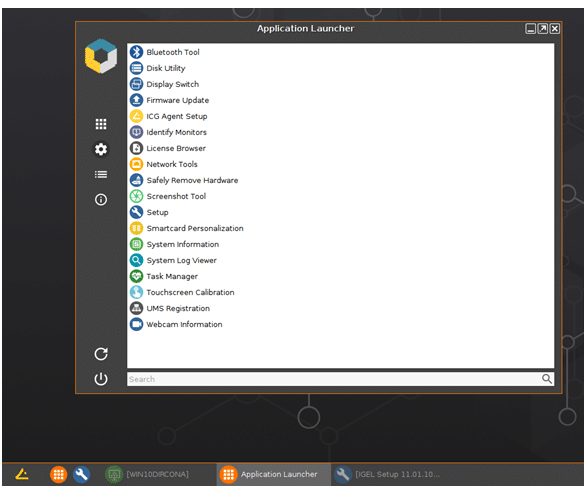The width and height of the screenshot is (585, 493).
Task: Maximize the Application Launcher window
Action: click(543, 29)
